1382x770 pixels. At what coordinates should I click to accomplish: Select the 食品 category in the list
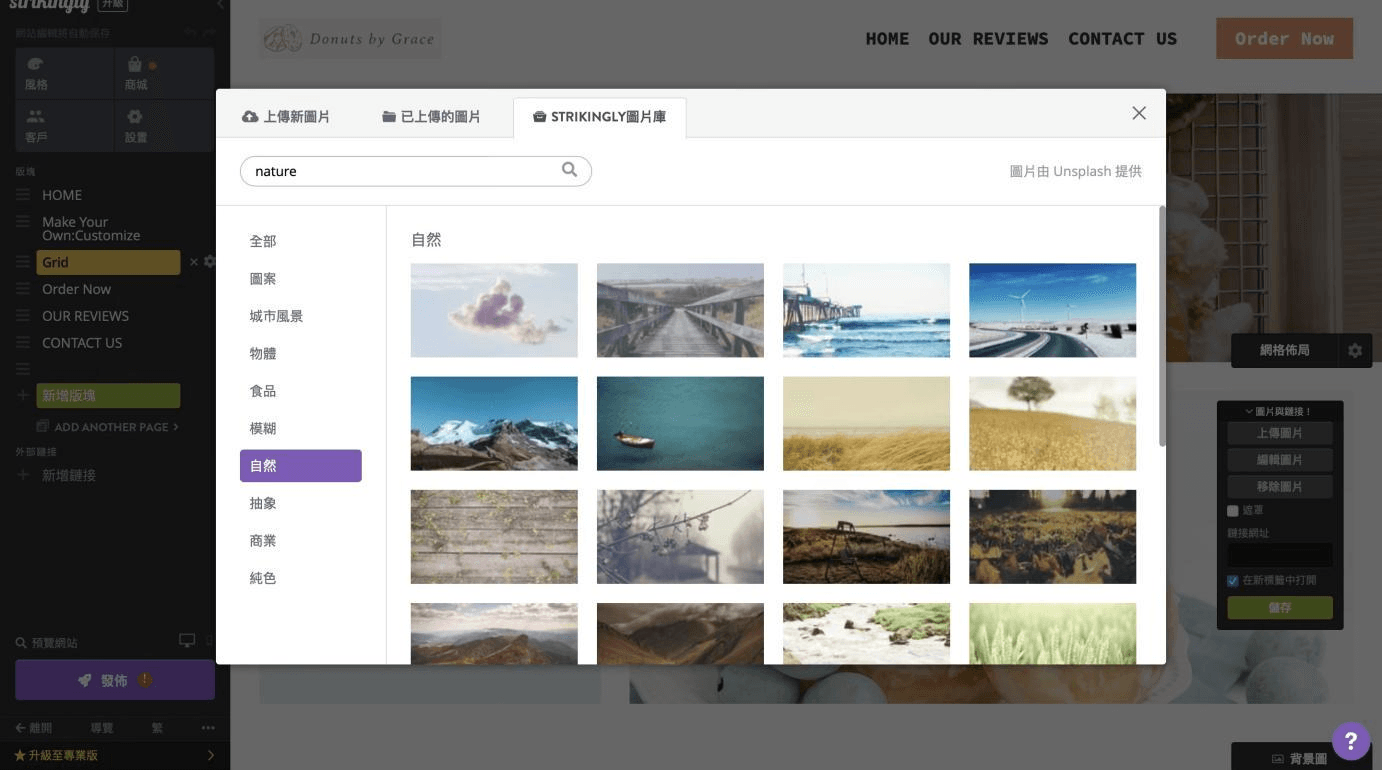click(263, 391)
